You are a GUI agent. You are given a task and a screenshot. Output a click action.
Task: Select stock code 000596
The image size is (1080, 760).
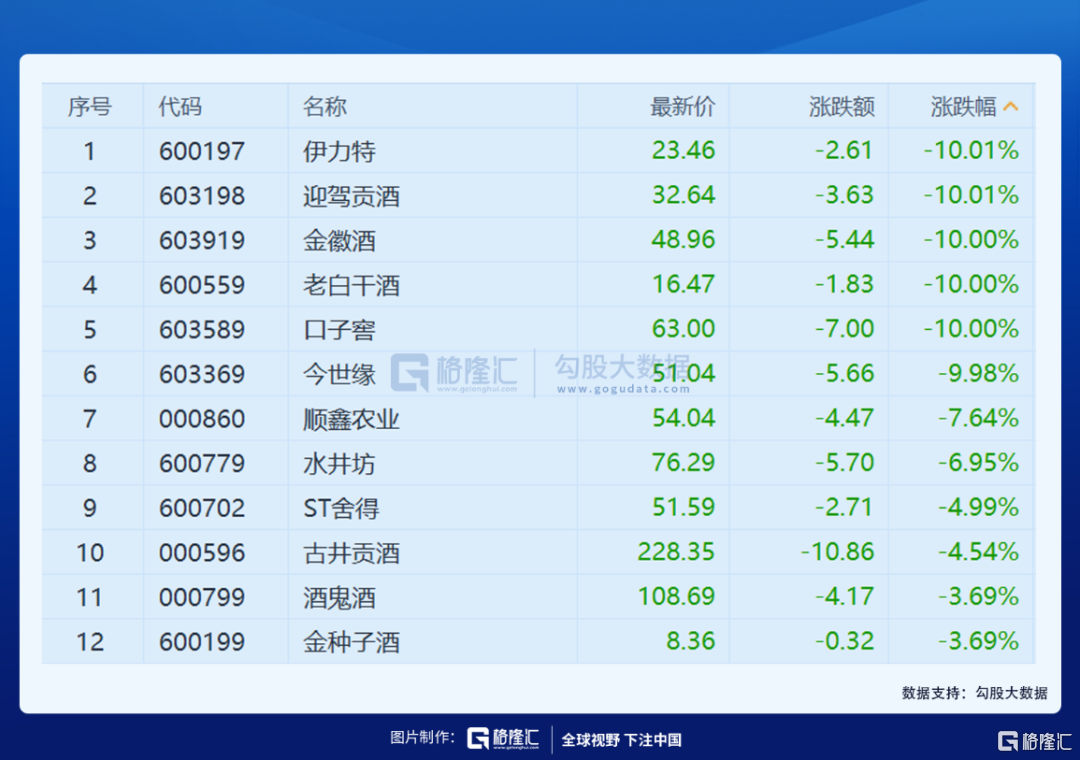[202, 553]
